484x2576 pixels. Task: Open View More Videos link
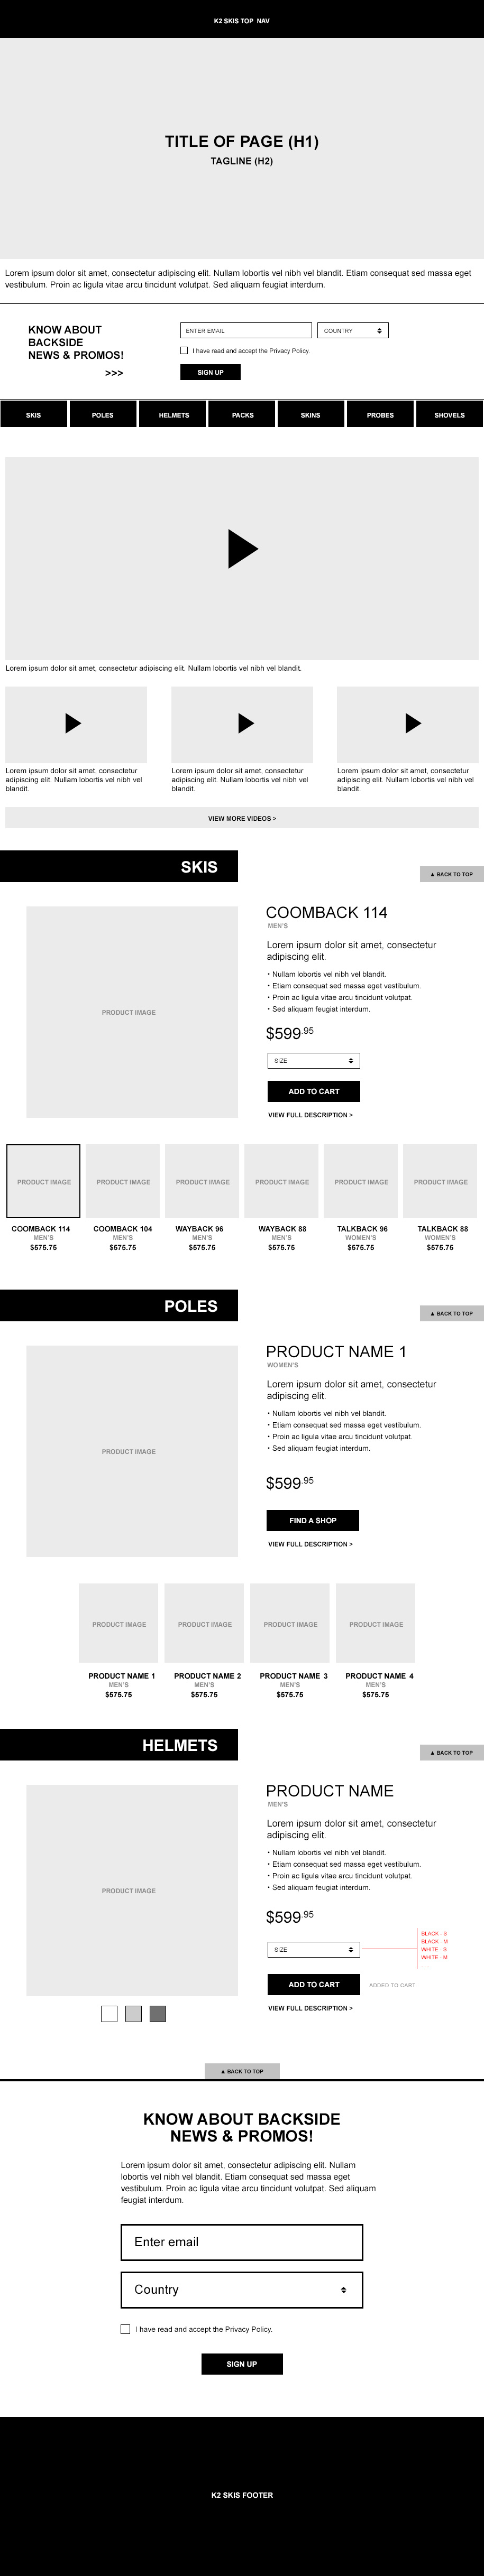[242, 818]
